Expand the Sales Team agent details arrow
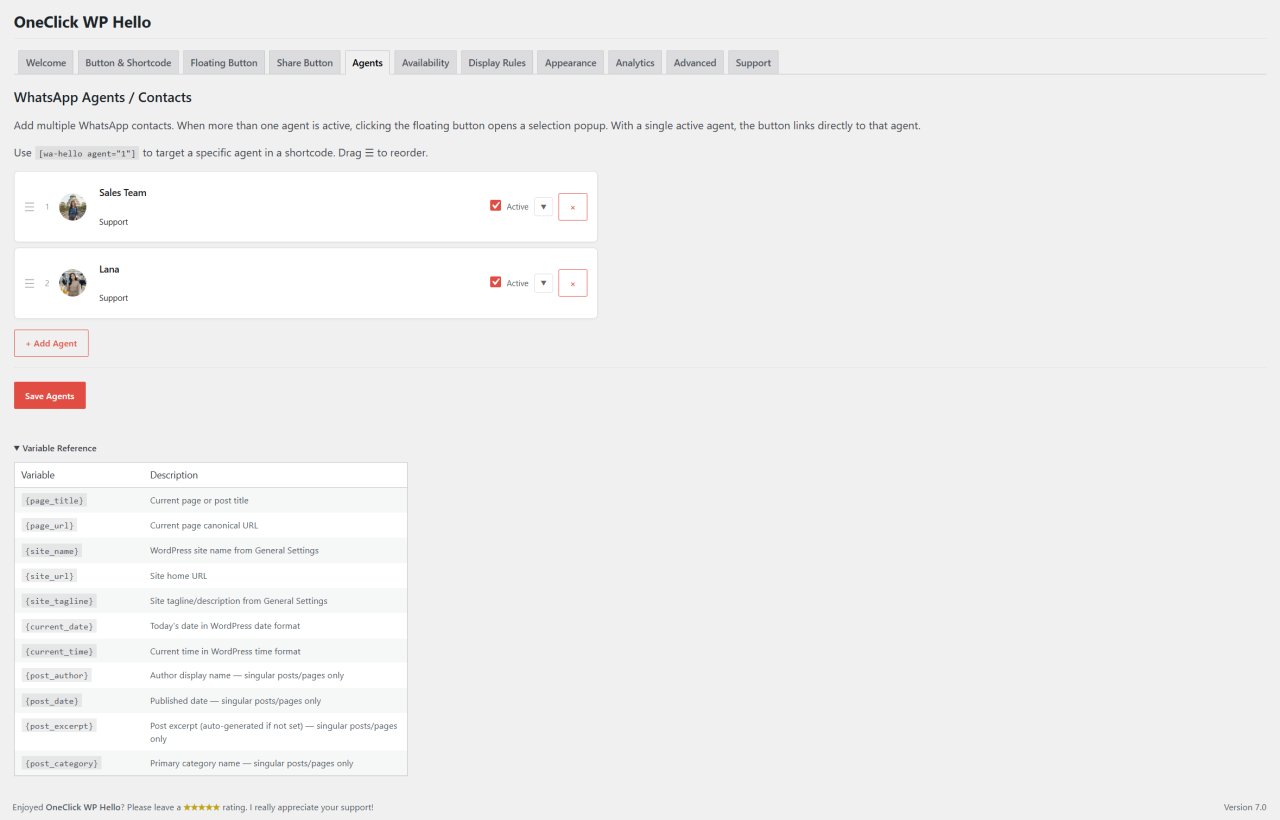This screenshot has height=820, width=1280. [543, 207]
